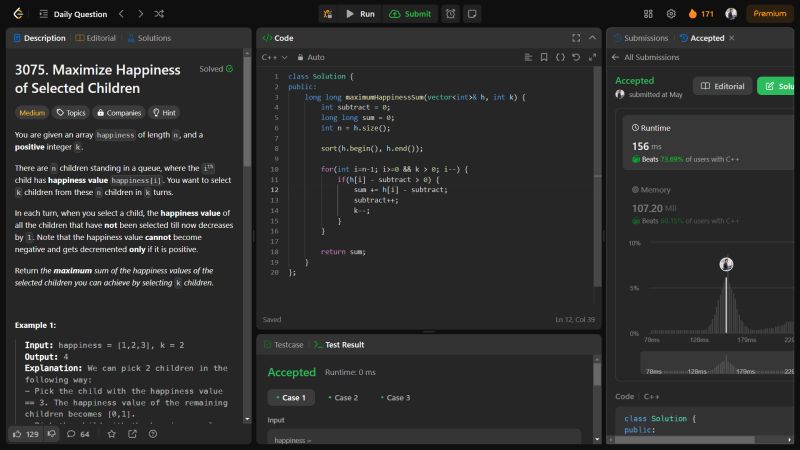Viewport: 800px width, 450px height.
Task: Submit the solution
Action: pyautogui.click(x=410, y=14)
